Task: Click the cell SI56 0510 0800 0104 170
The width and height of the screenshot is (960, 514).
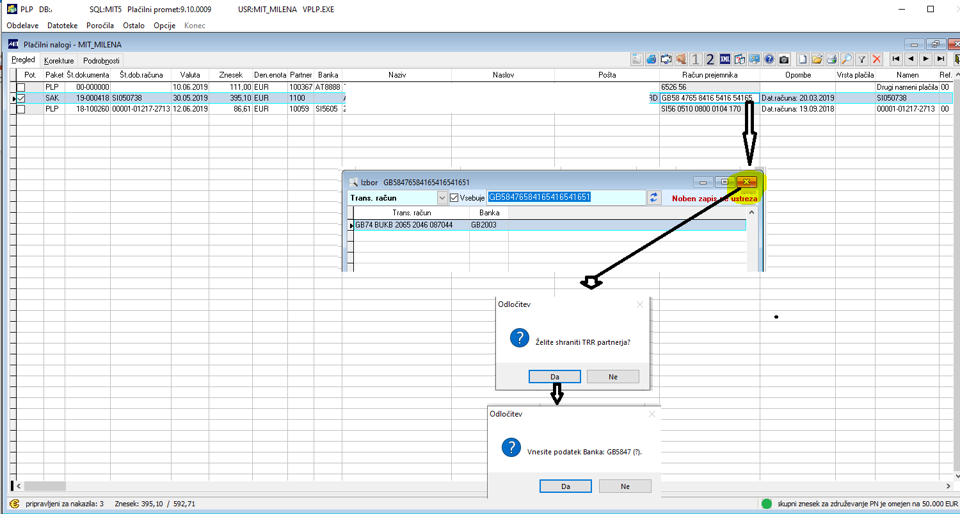Action: [710, 108]
